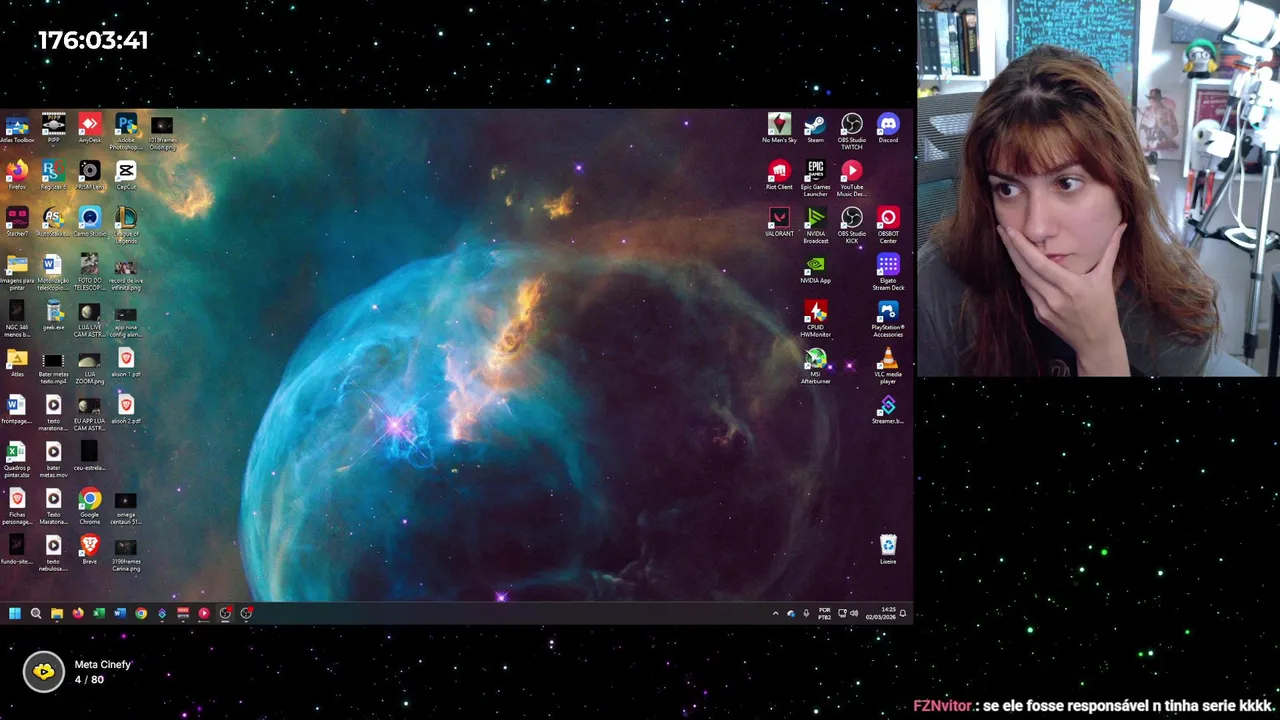The image size is (1280, 720).
Task: Open the Atlas folder on desktop
Action: tap(17, 363)
